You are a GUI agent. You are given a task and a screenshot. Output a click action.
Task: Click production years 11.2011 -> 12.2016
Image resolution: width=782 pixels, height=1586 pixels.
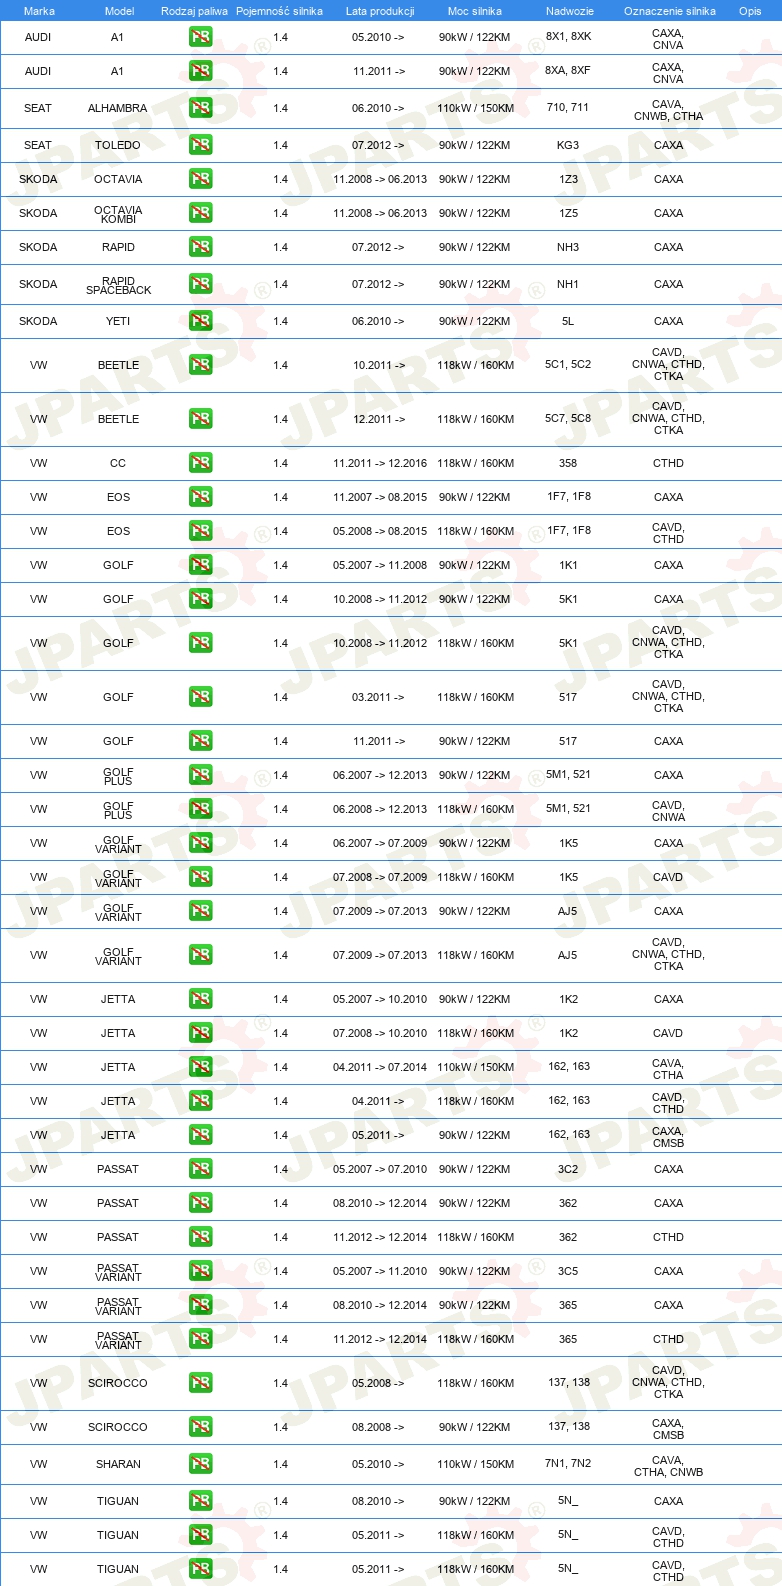point(380,463)
